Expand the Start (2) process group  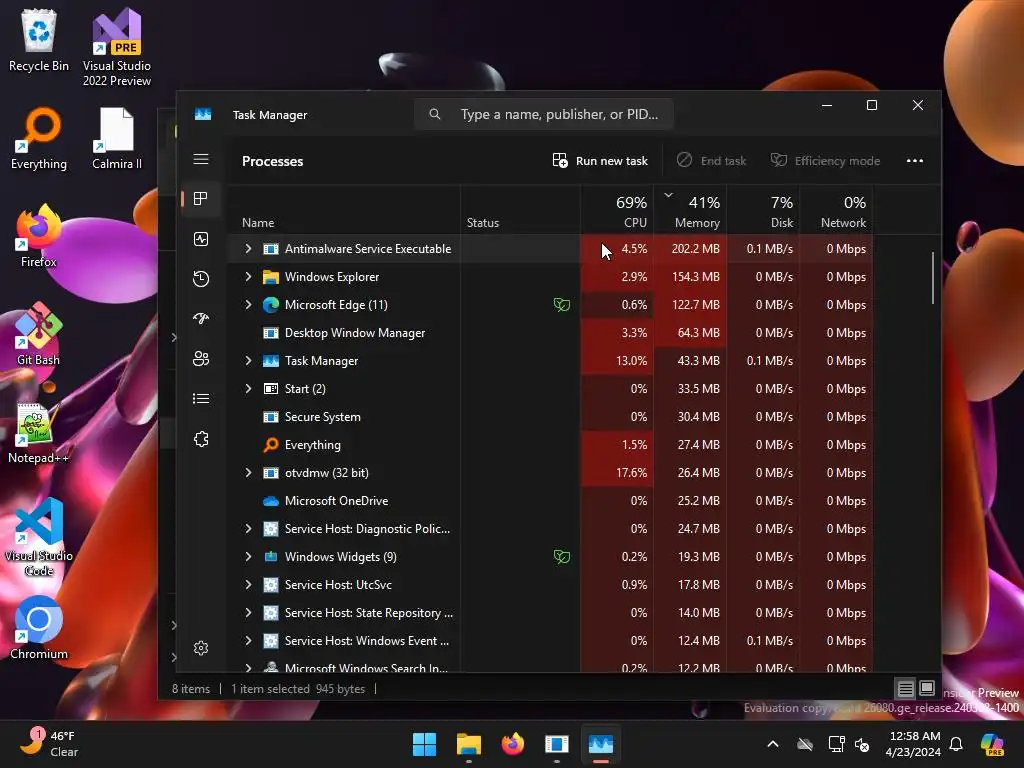[x=248, y=389]
